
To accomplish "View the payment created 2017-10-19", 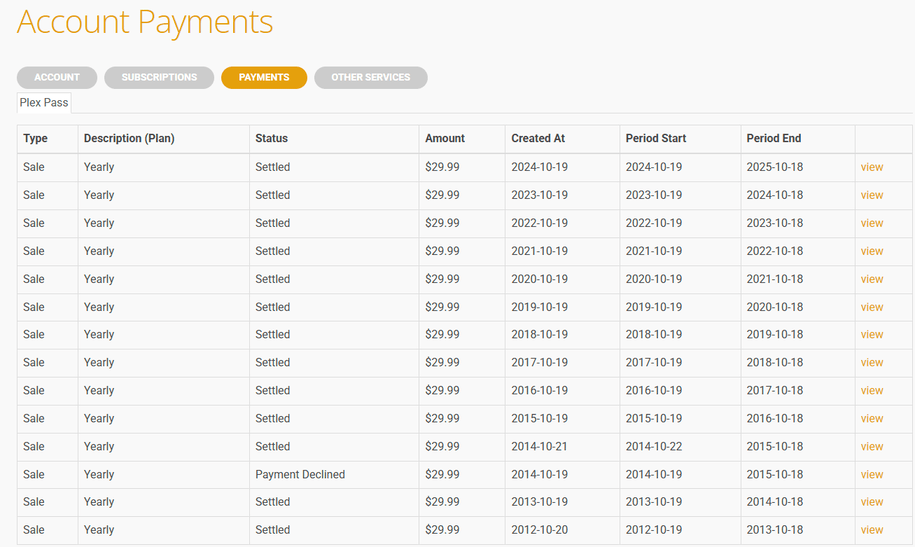I will coord(871,363).
